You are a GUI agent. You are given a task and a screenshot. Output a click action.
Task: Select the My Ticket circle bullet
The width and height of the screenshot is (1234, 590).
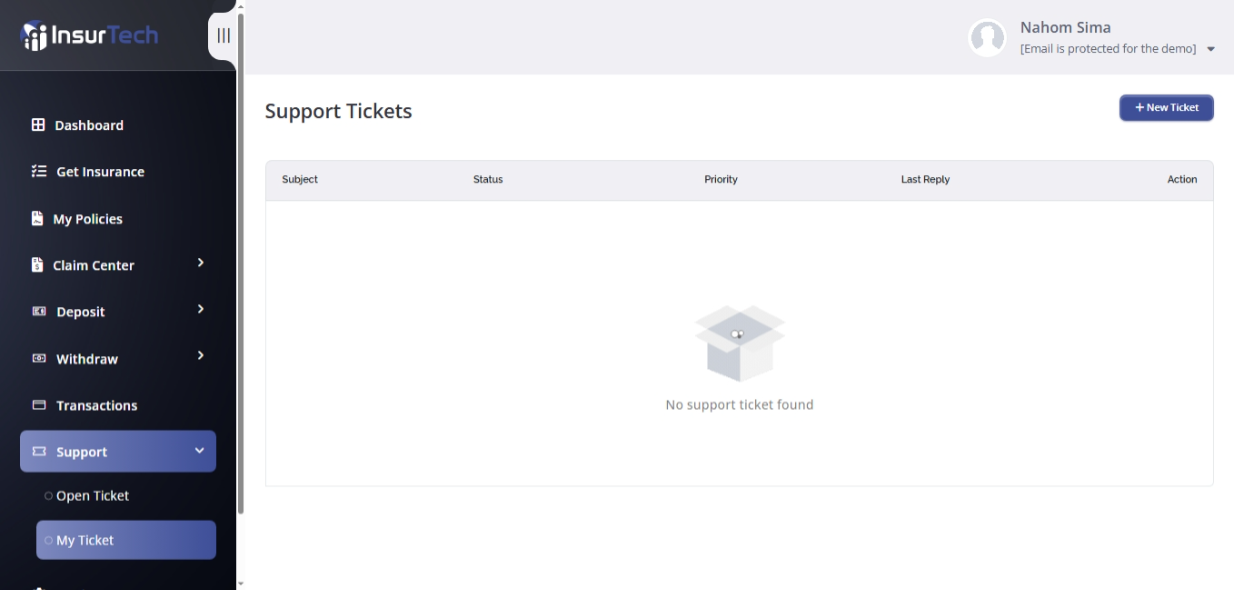(48, 540)
